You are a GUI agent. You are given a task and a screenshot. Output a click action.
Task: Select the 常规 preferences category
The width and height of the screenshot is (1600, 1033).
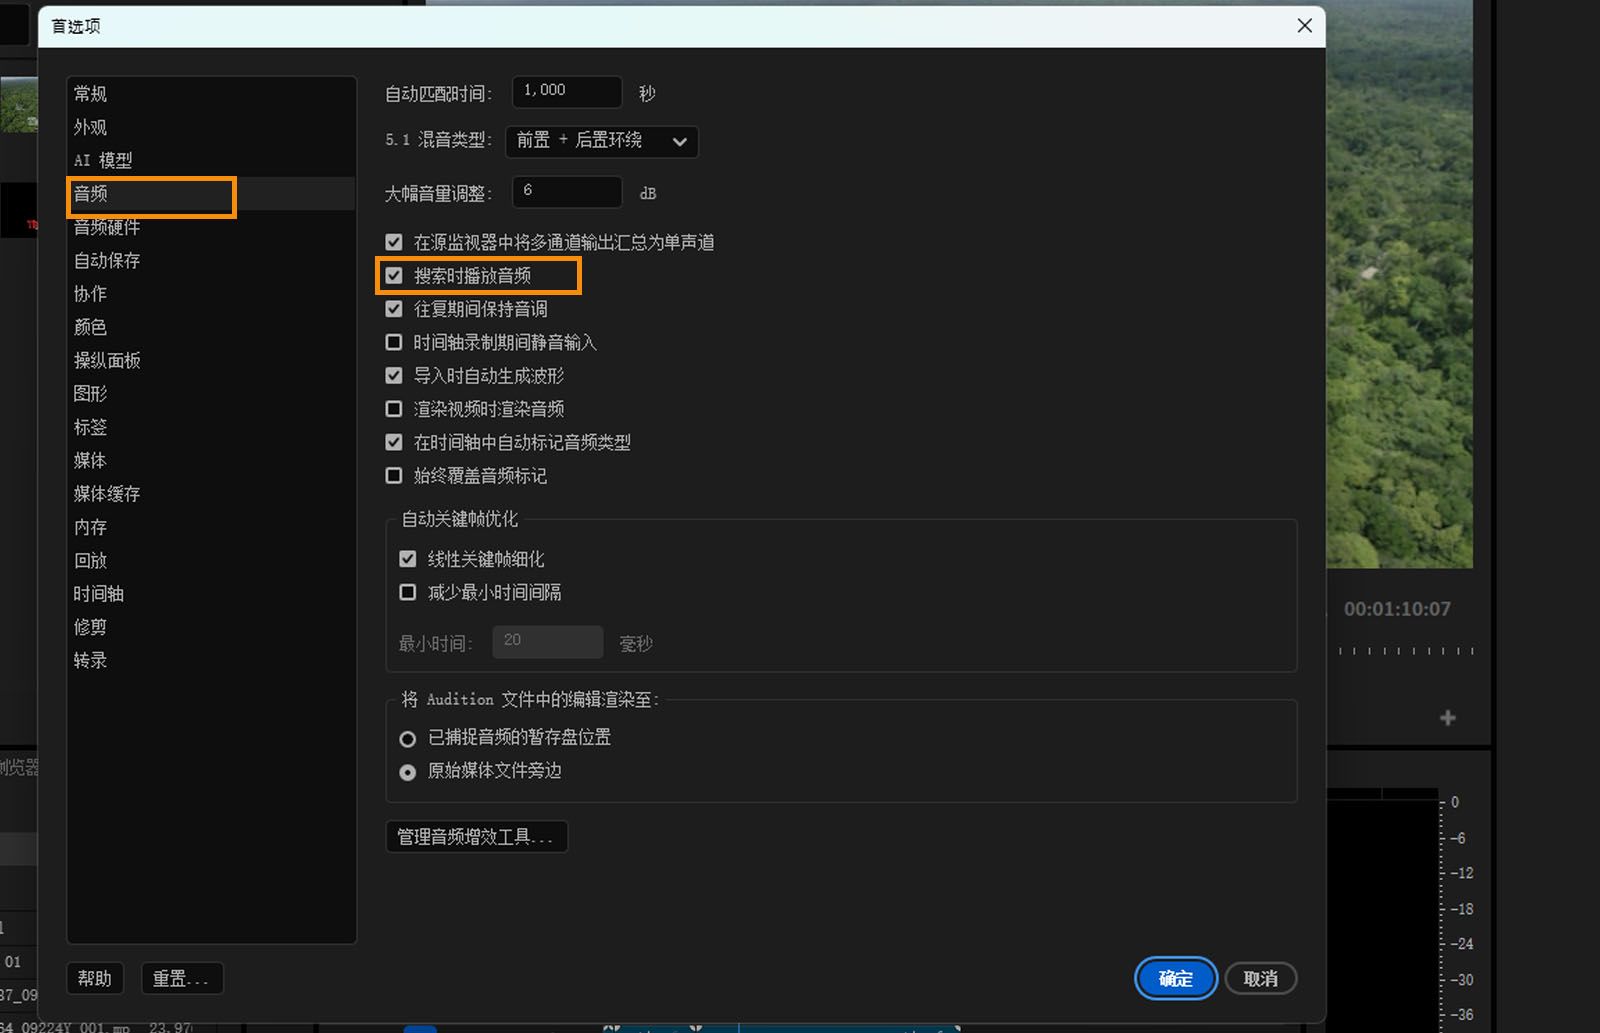coord(90,93)
